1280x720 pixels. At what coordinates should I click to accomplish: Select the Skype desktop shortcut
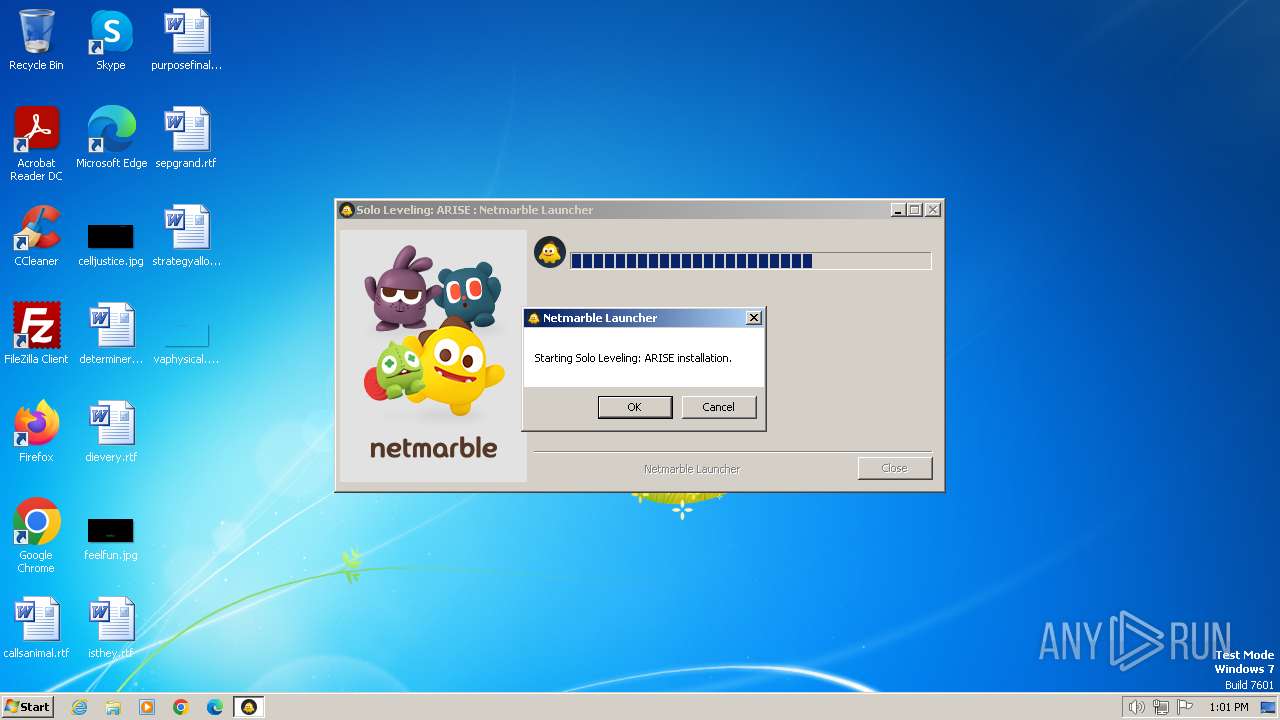110,40
